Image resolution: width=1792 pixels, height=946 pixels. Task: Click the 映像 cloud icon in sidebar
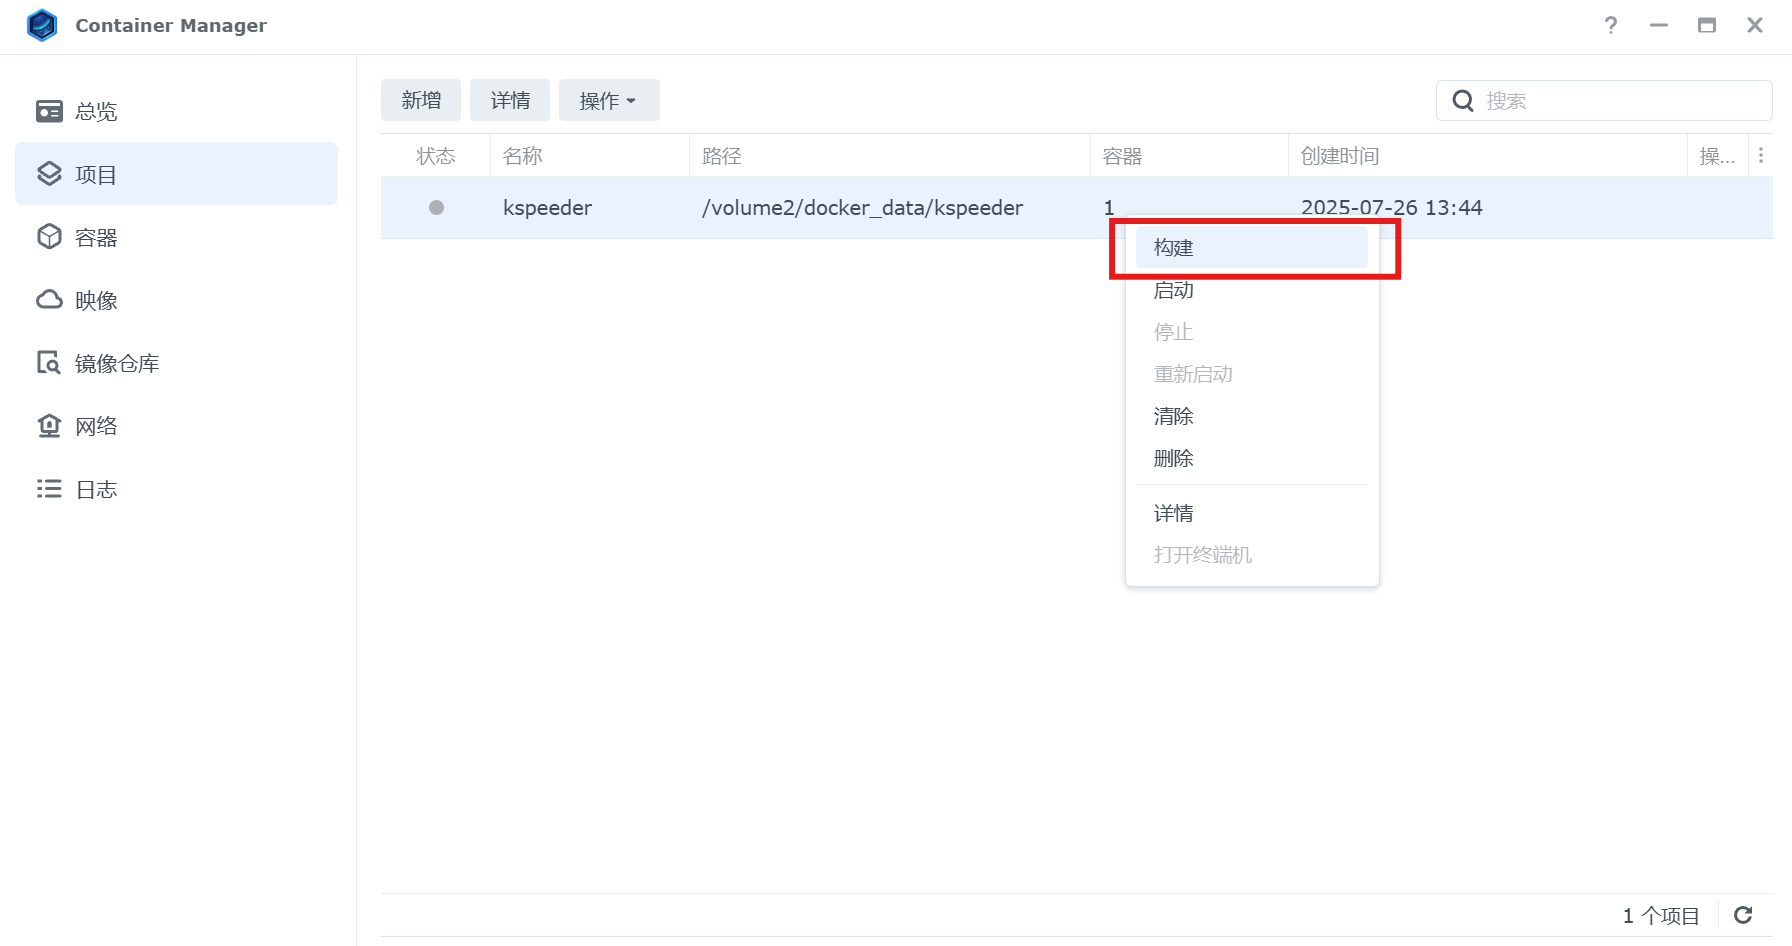click(x=49, y=300)
